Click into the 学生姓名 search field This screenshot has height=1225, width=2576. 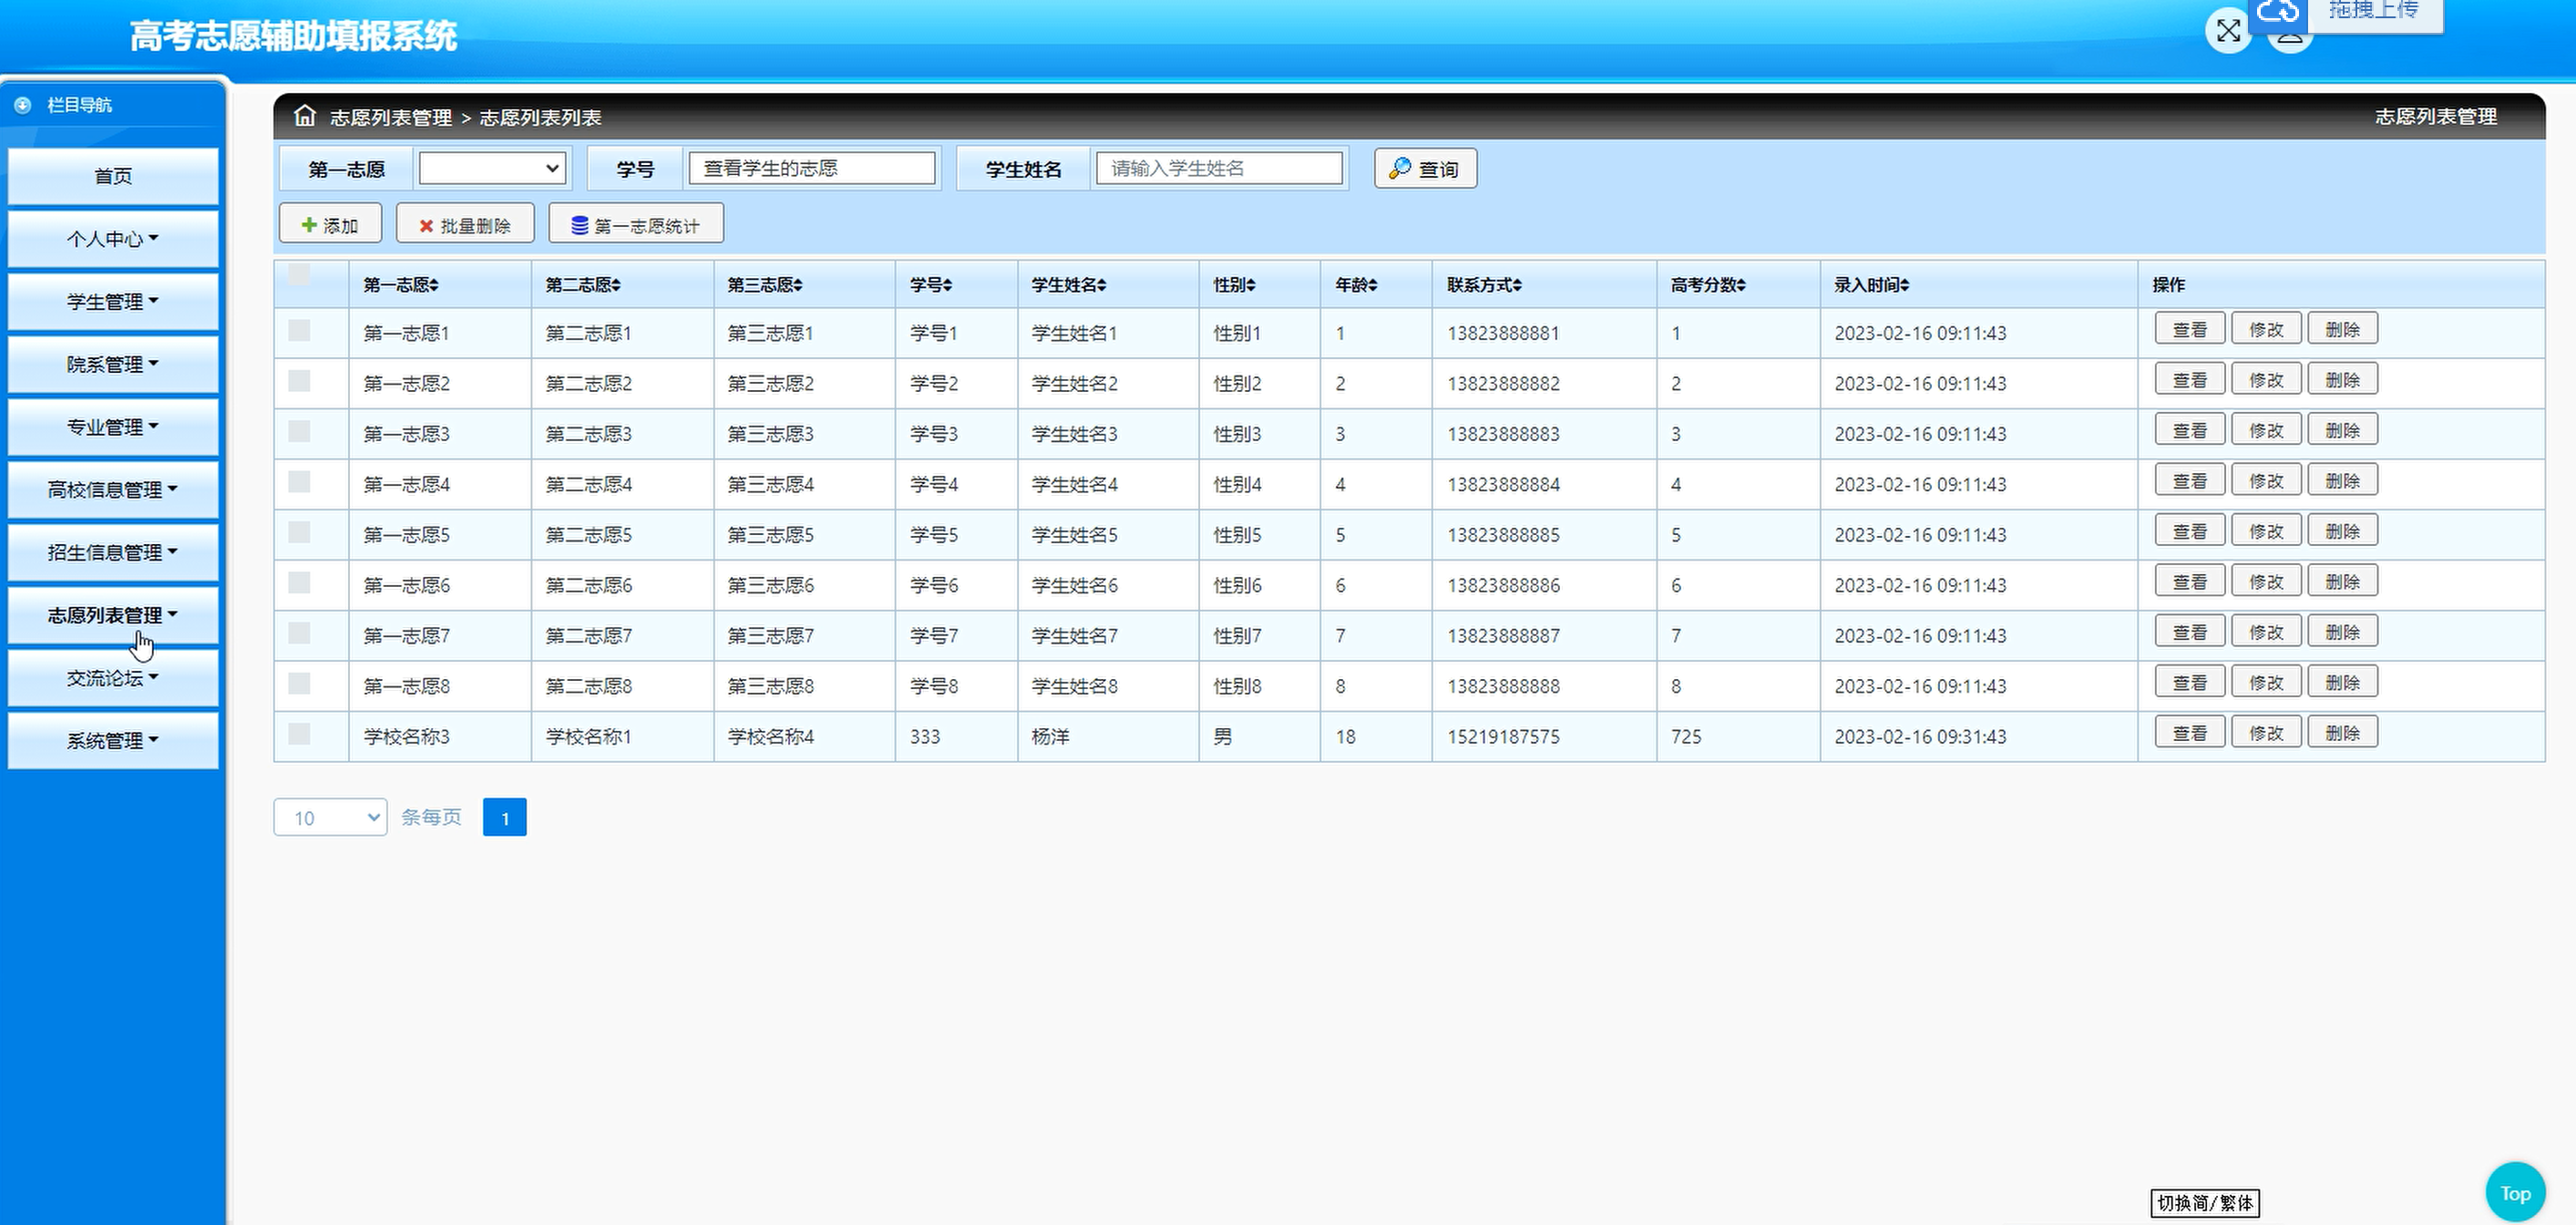[1219, 168]
